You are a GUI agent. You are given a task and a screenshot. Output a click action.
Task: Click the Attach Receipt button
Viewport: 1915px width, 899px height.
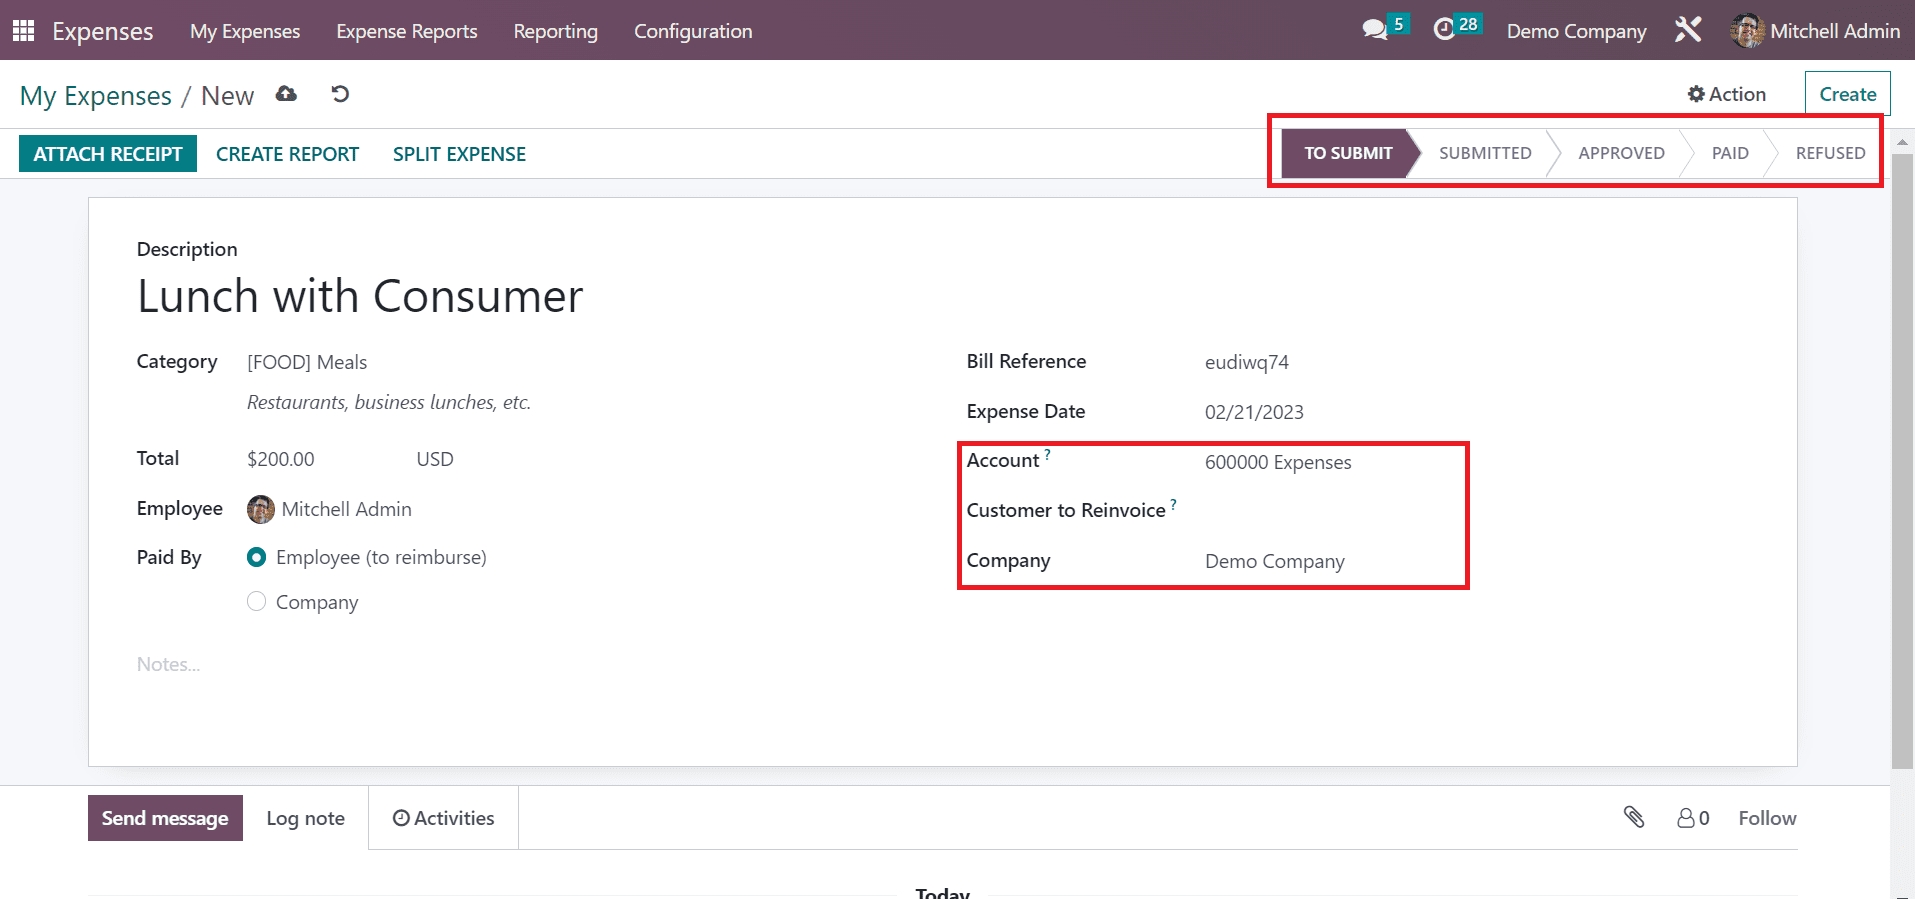(108, 154)
